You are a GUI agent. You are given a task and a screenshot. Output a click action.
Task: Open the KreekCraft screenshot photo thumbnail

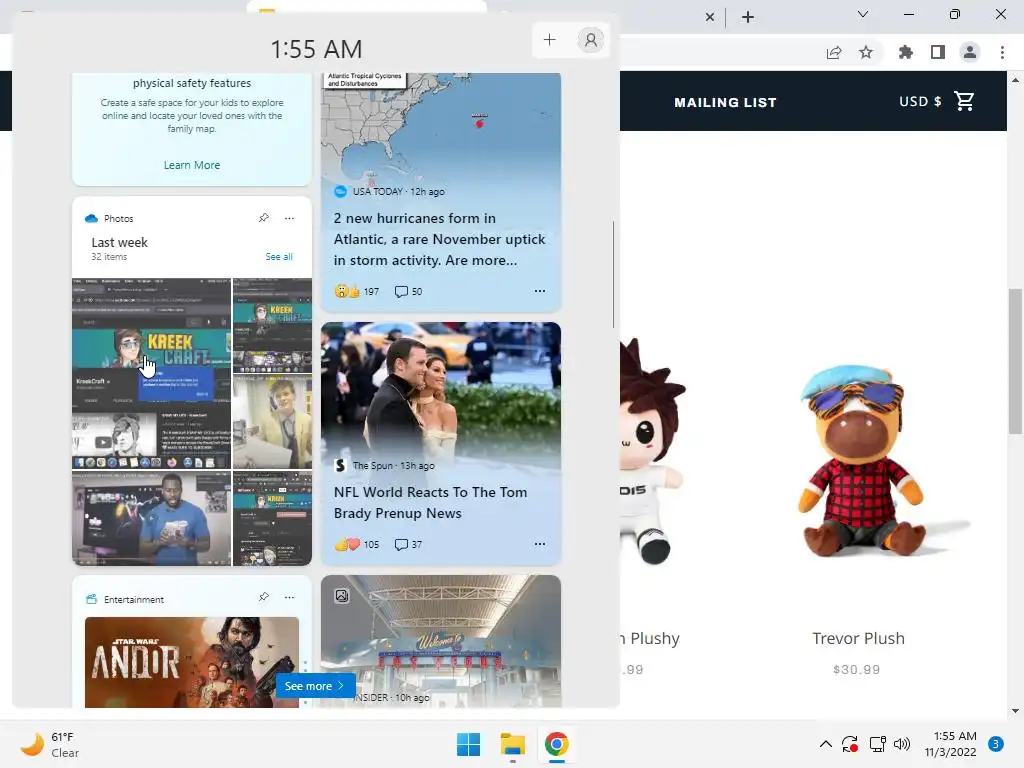(152, 373)
